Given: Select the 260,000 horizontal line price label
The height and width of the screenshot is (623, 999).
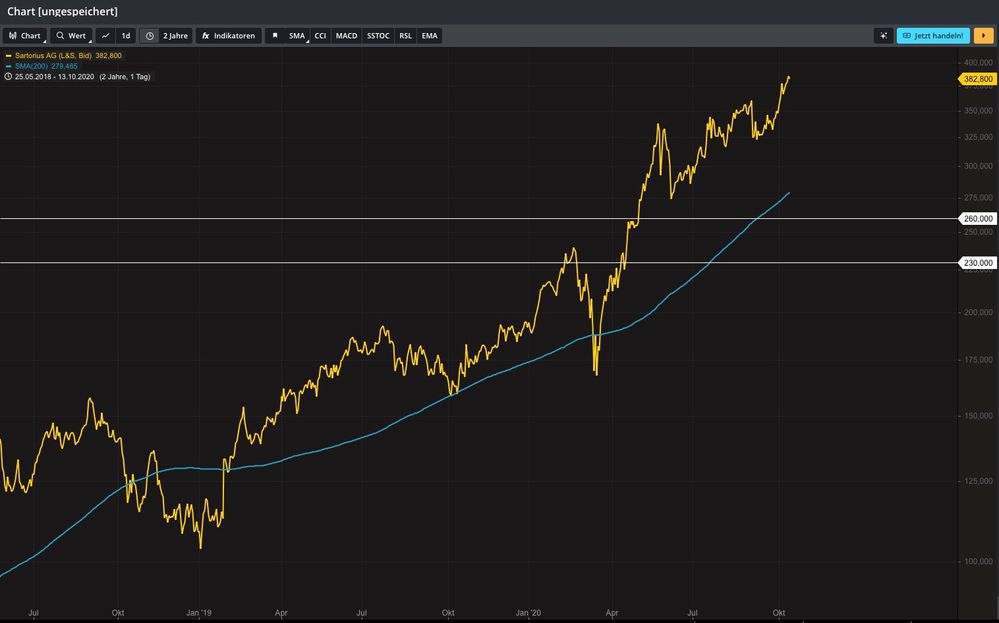Looking at the screenshot, I should point(977,218).
